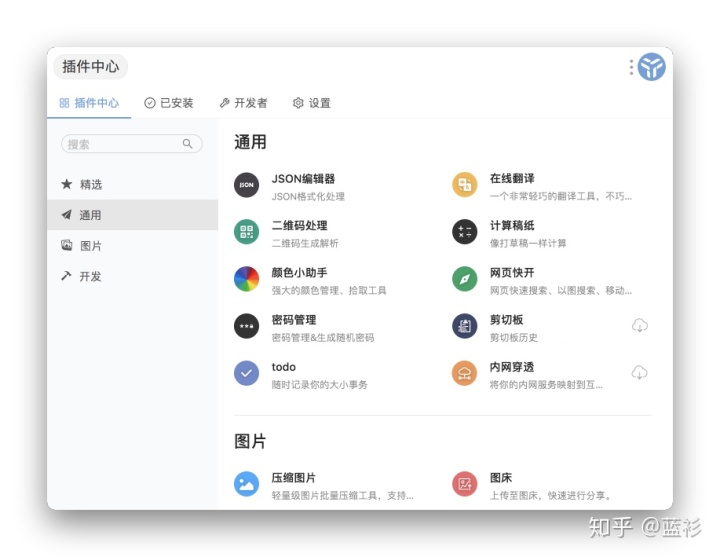
Task: Download the 剪切板 plugin via cloud icon
Action: 639,326
